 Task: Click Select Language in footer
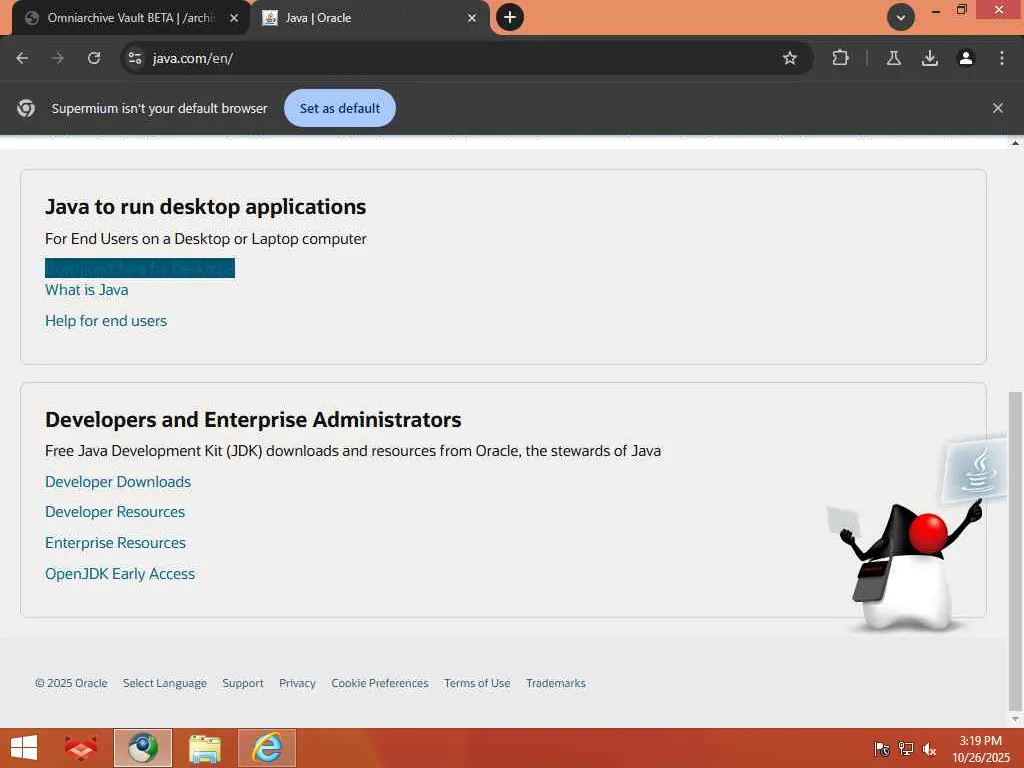(165, 683)
